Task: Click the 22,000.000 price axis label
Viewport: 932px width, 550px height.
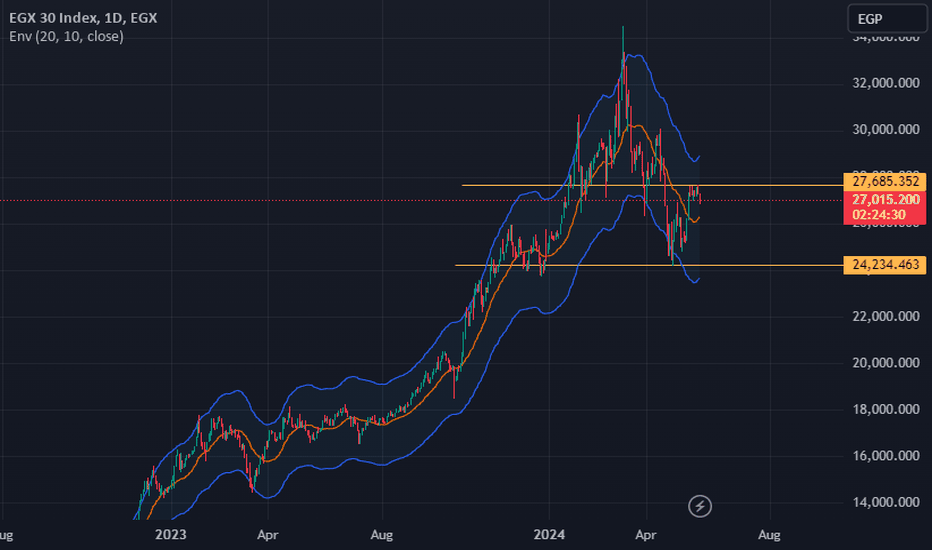Action: [x=886, y=316]
